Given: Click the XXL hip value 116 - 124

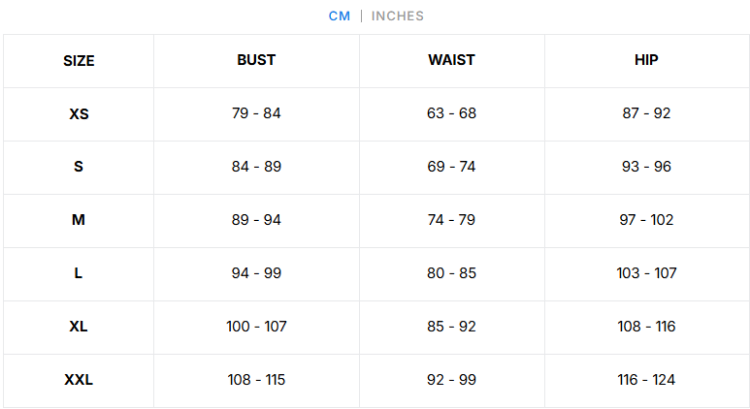Looking at the screenshot, I should (646, 380).
